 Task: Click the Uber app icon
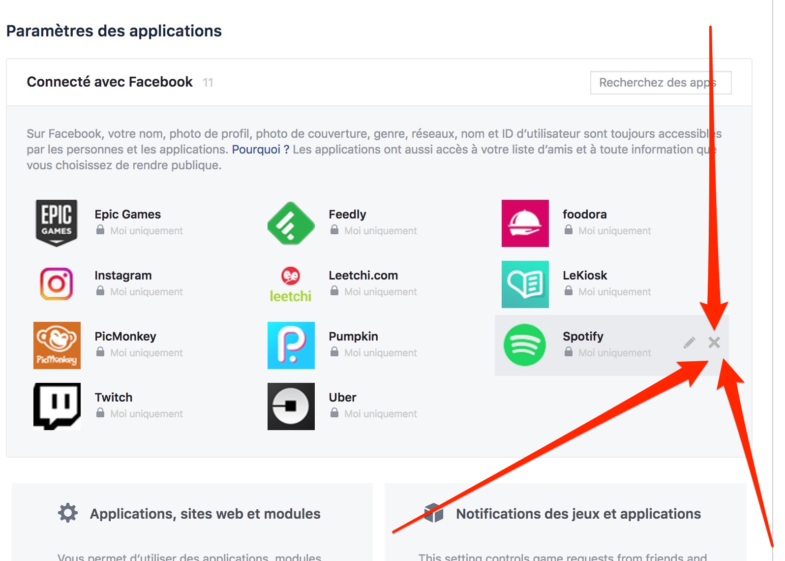(291, 406)
